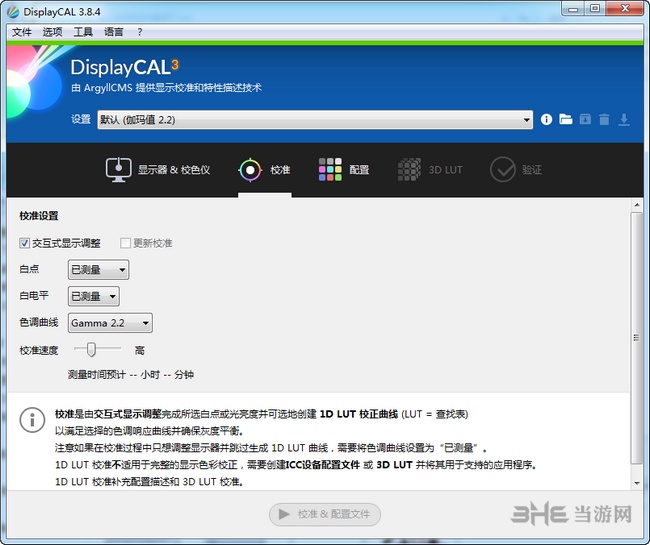Toggle 交互式显示调整 checkbox
The height and width of the screenshot is (545, 650).
(x=24, y=243)
